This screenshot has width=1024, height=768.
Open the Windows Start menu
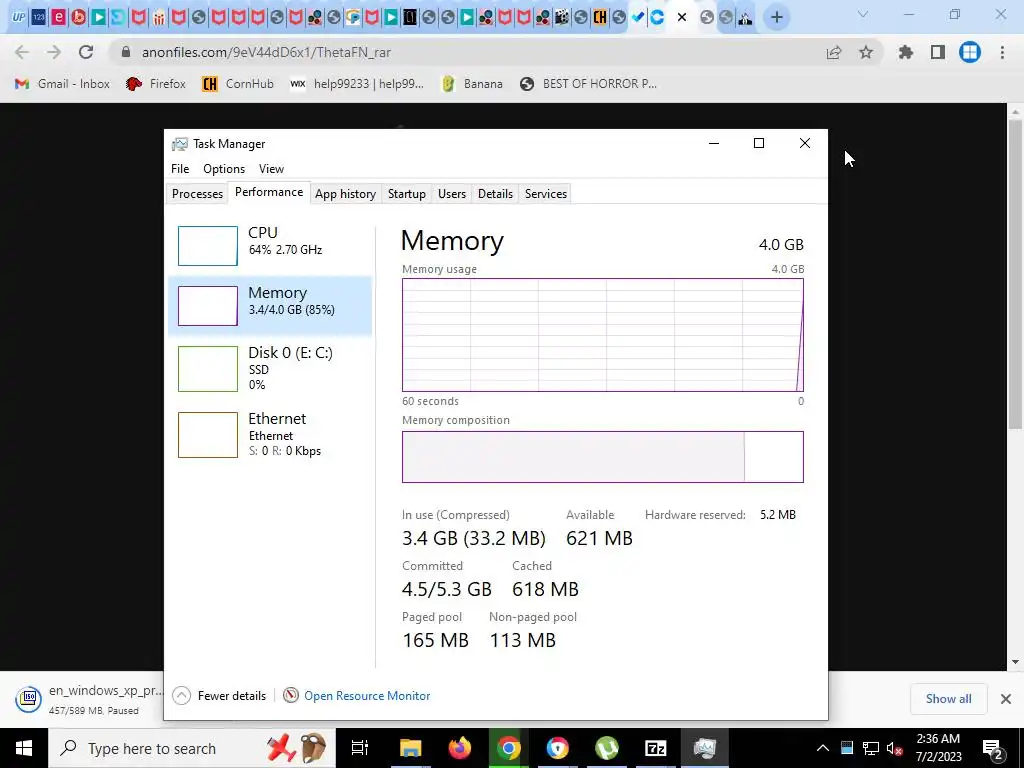24,748
